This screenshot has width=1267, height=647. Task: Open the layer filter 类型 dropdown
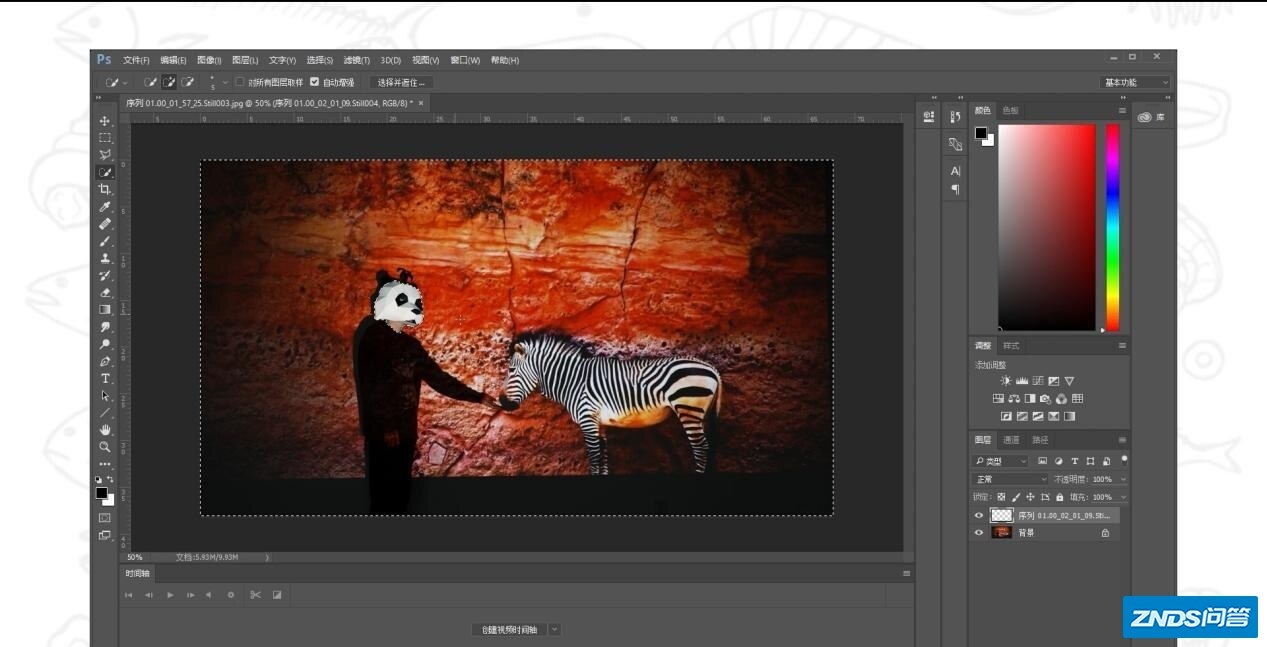(1001, 461)
